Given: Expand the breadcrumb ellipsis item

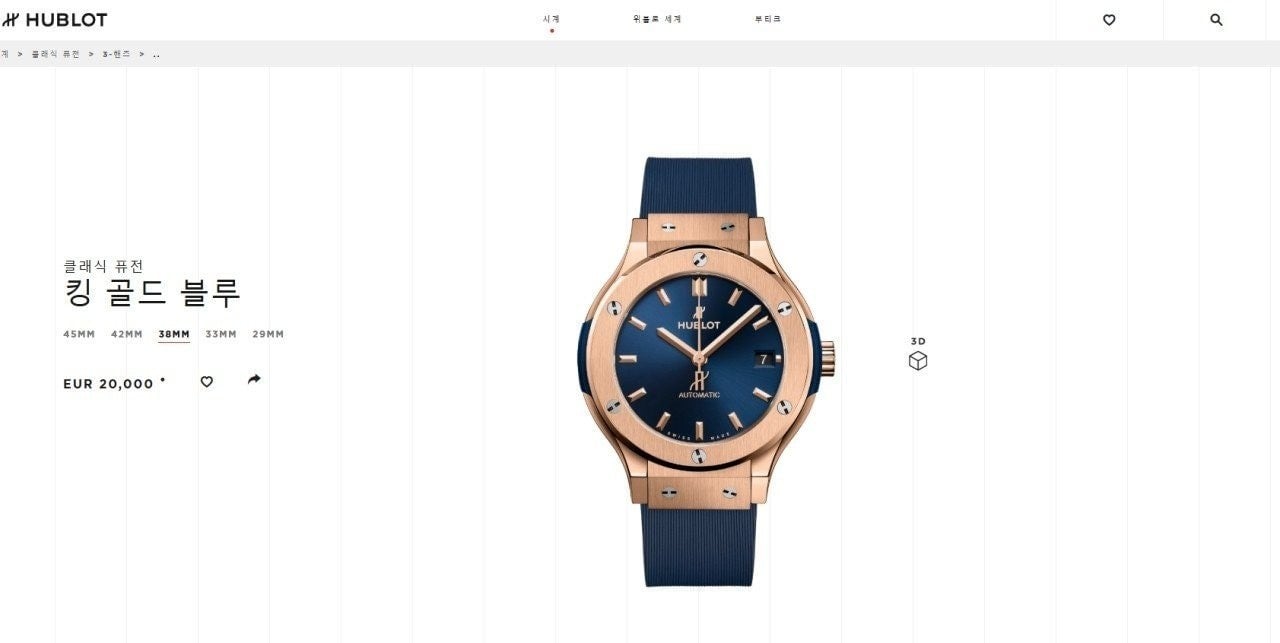Looking at the screenshot, I should [156, 55].
